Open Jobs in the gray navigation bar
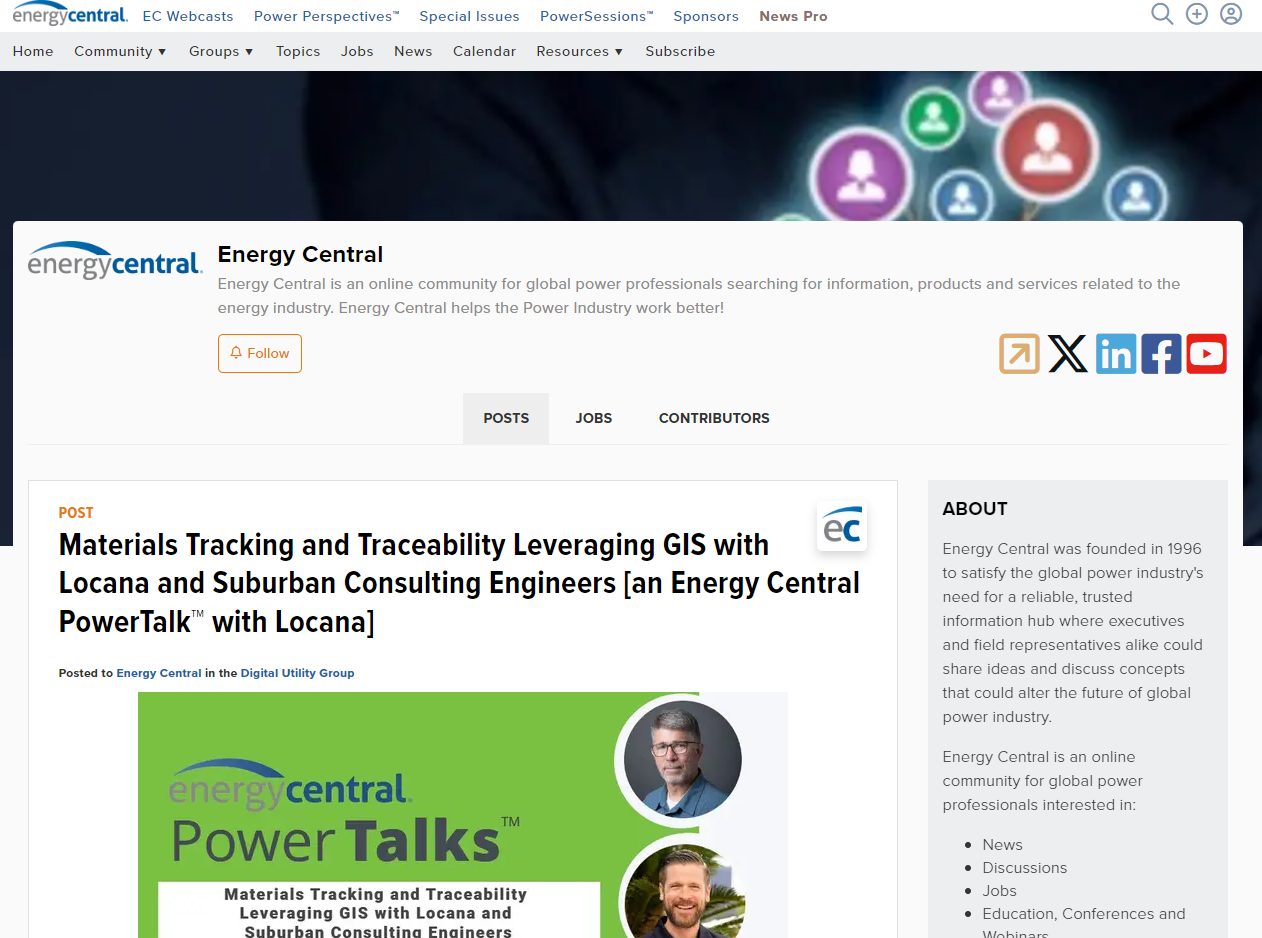This screenshot has height=938, width=1262. click(x=357, y=51)
